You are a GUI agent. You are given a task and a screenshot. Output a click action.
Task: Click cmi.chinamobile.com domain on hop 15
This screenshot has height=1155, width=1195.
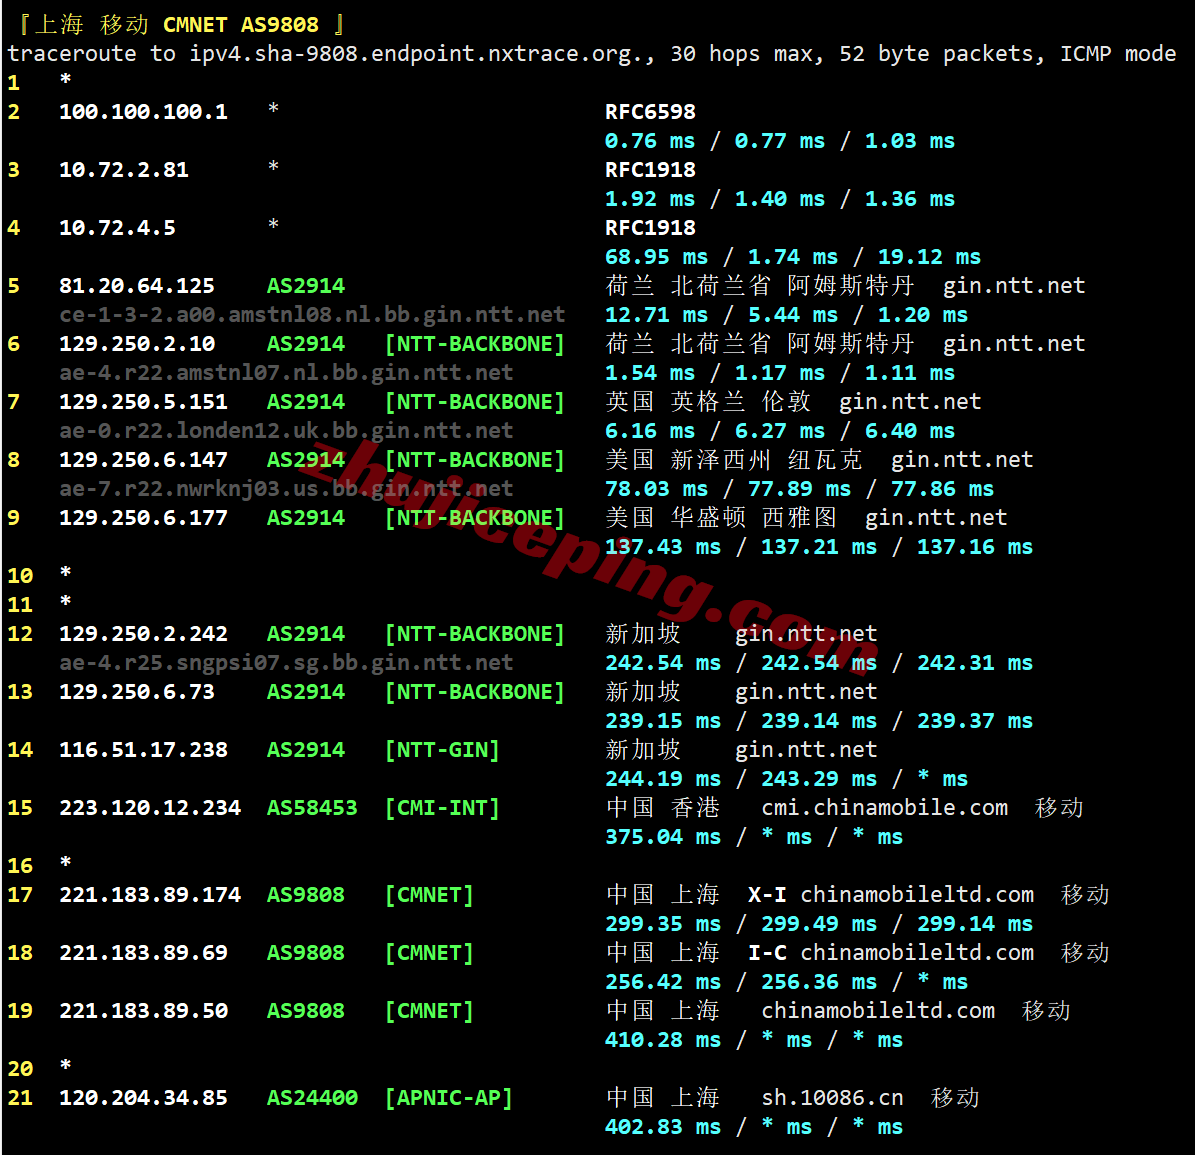point(884,808)
